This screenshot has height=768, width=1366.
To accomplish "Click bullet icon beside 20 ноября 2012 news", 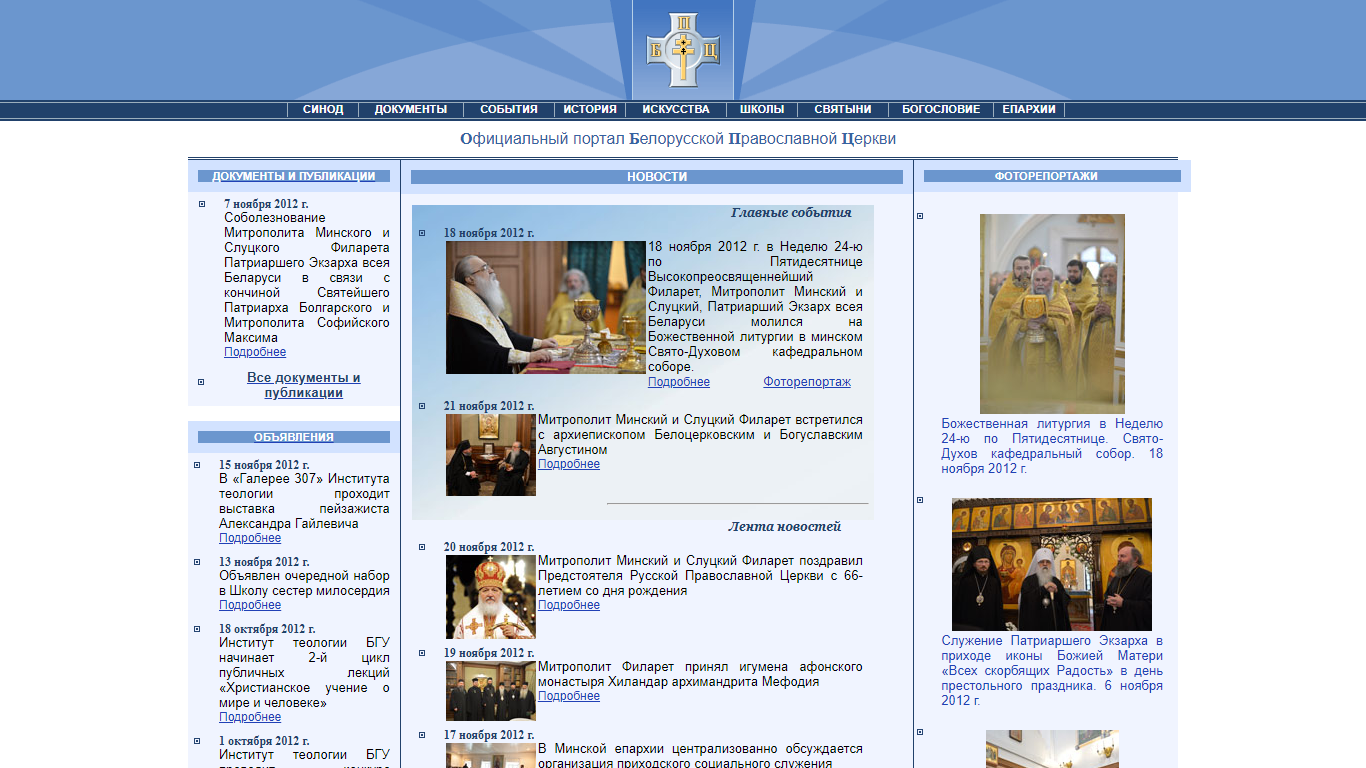I will [421, 547].
